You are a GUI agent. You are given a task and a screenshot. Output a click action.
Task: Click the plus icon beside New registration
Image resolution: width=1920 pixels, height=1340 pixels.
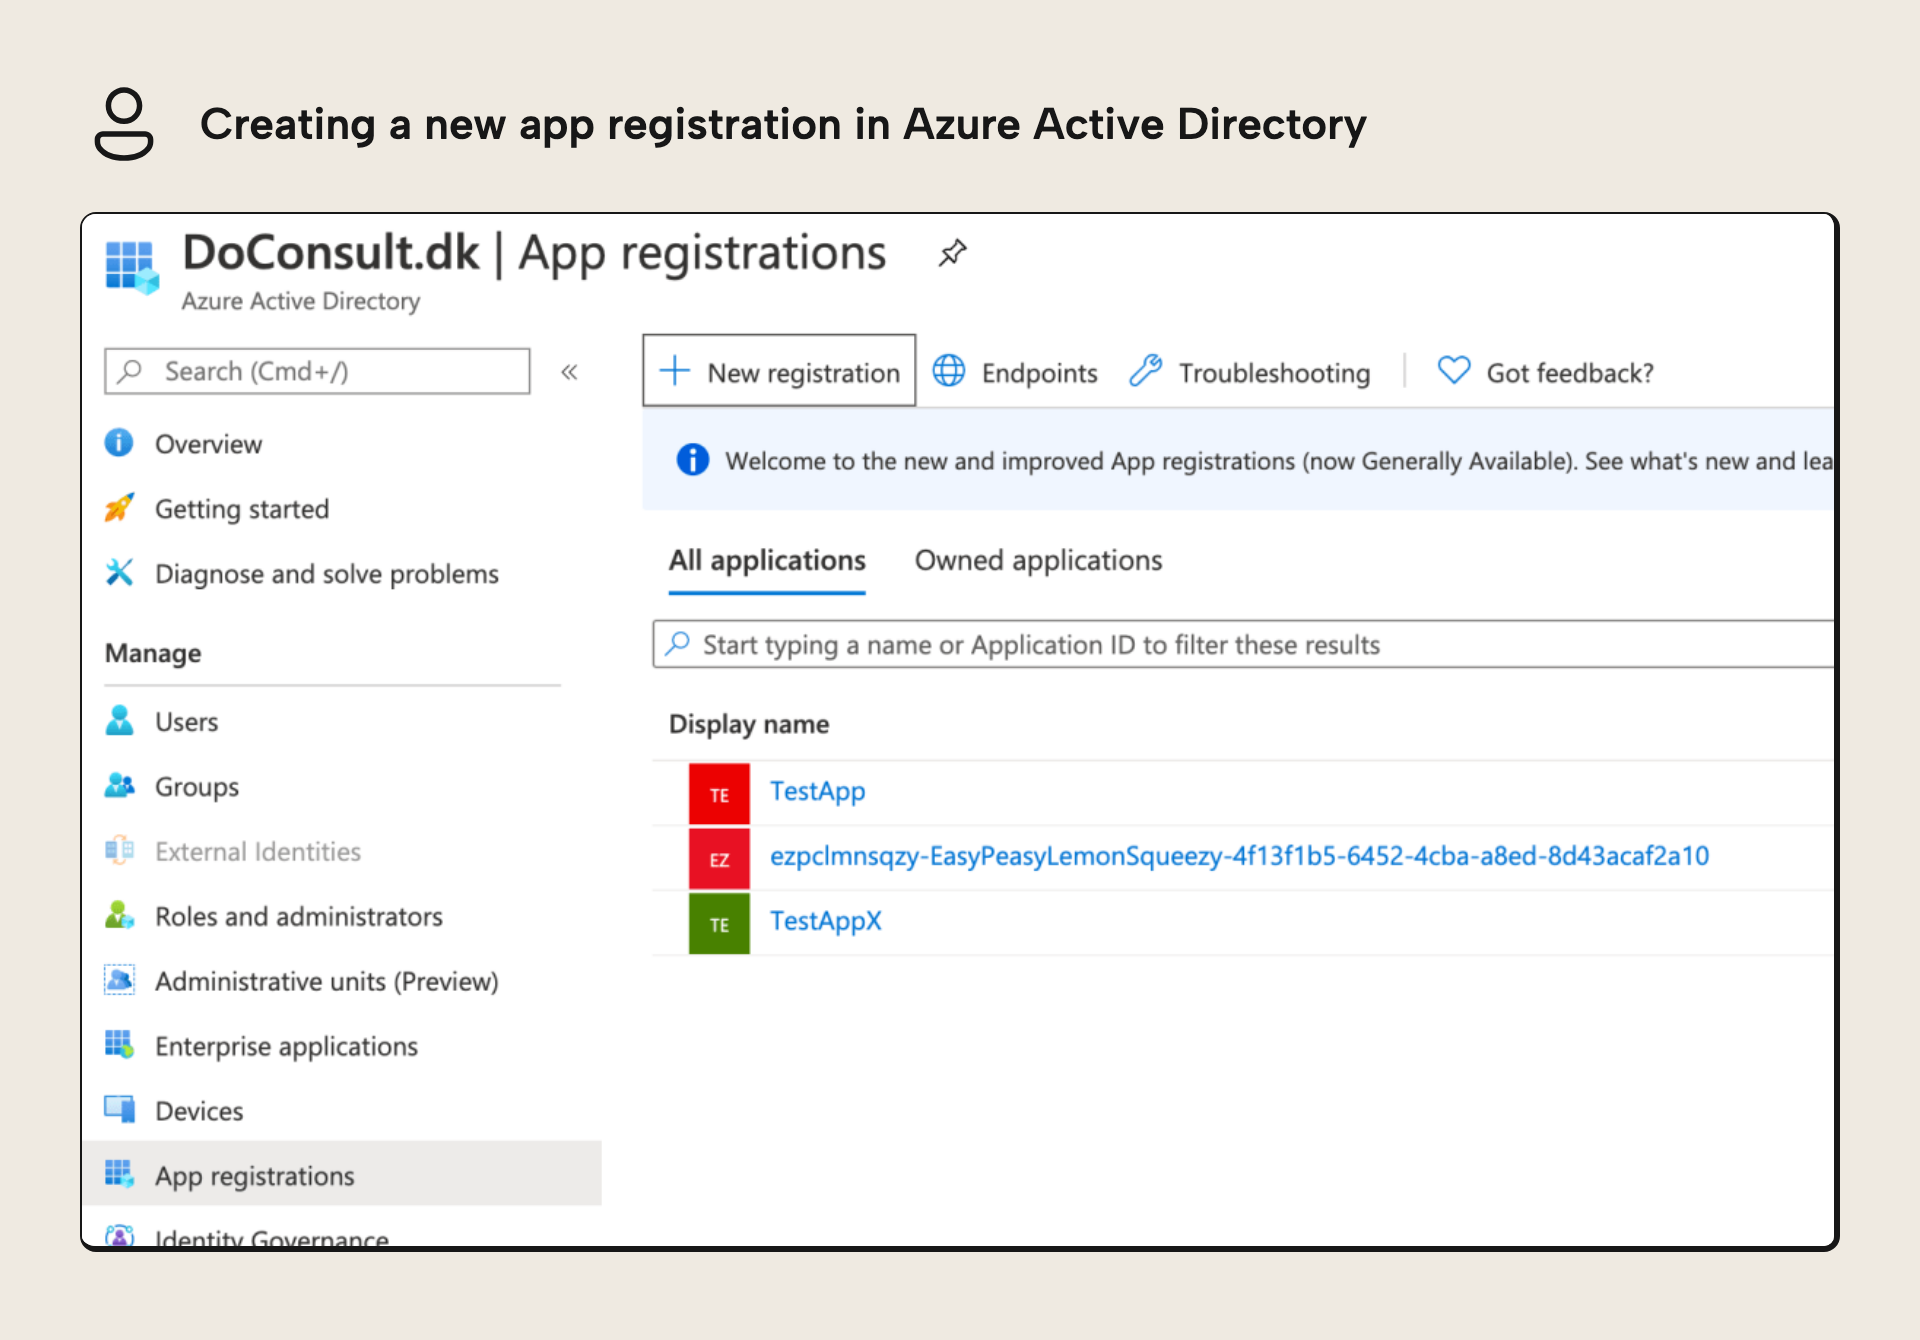pos(675,371)
